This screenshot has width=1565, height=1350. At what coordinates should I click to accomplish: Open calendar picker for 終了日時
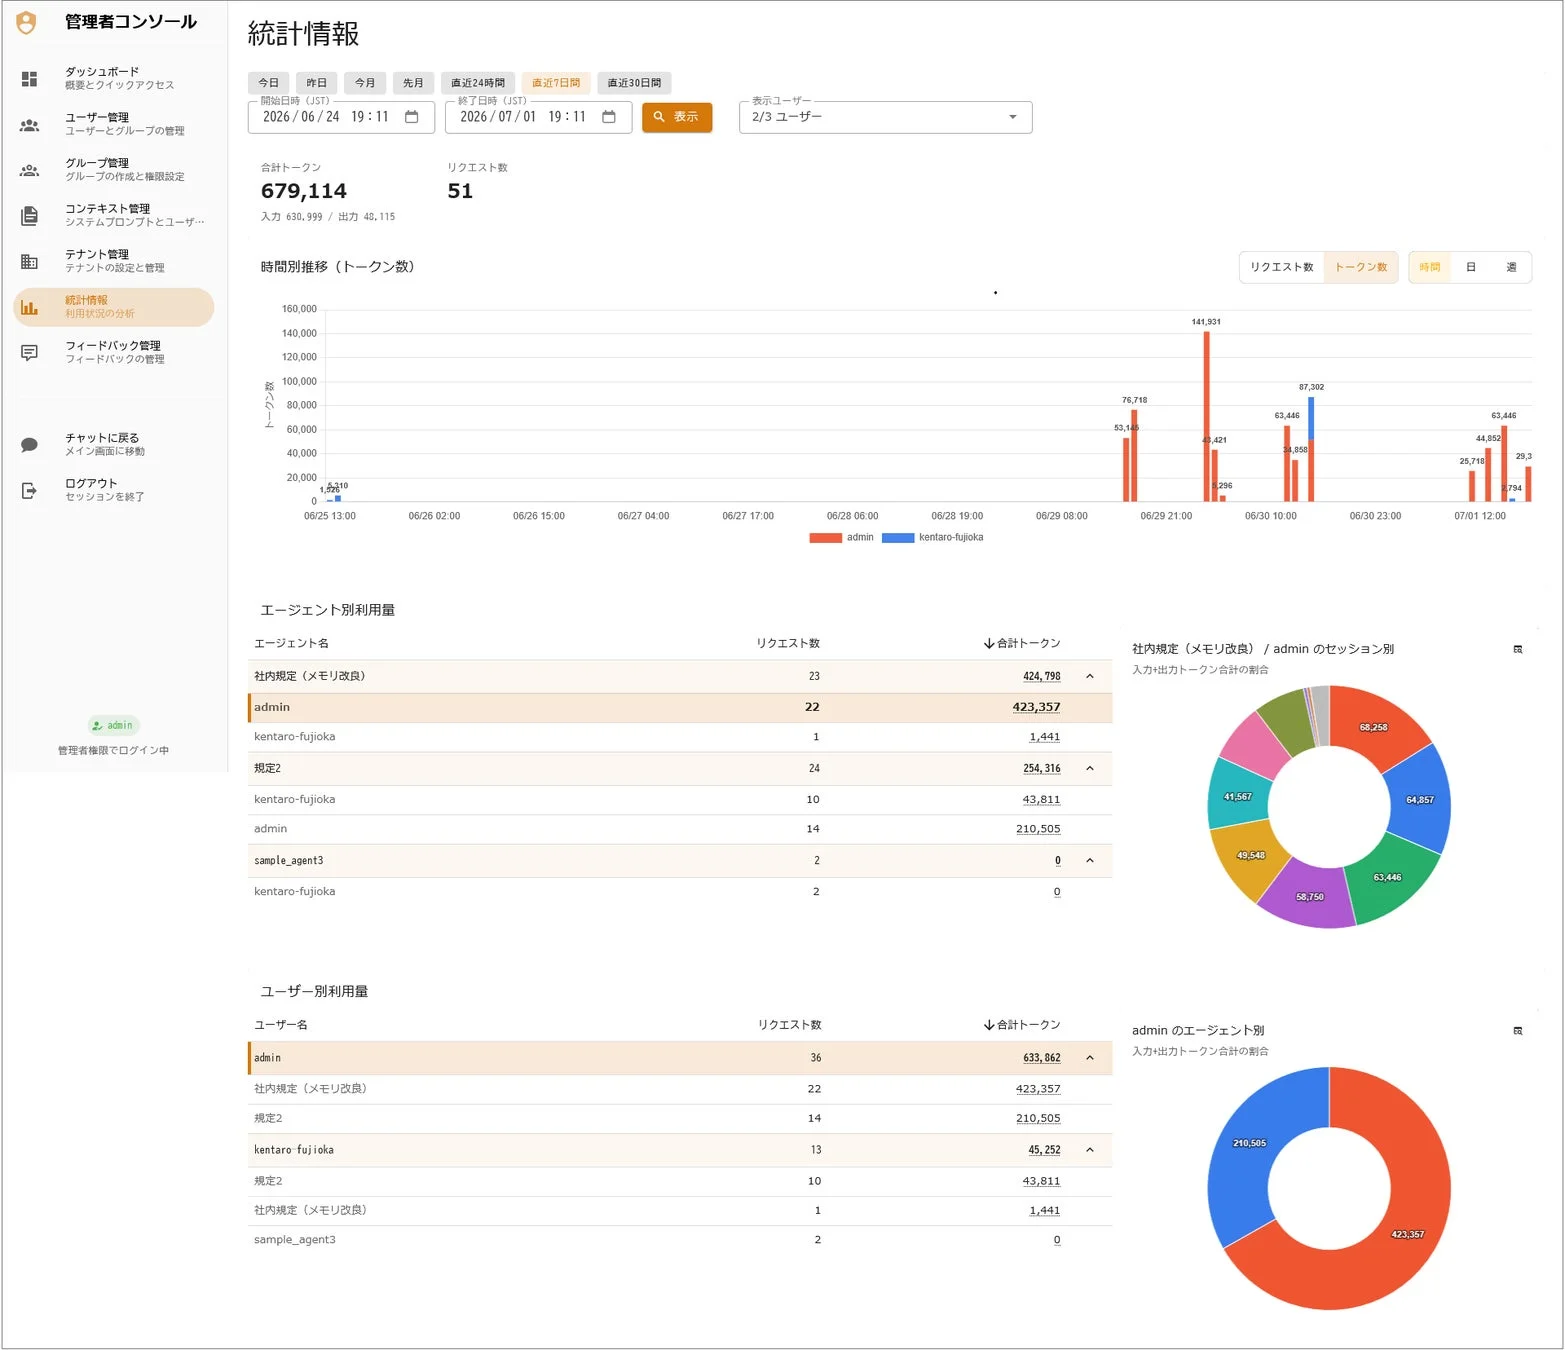(x=608, y=117)
